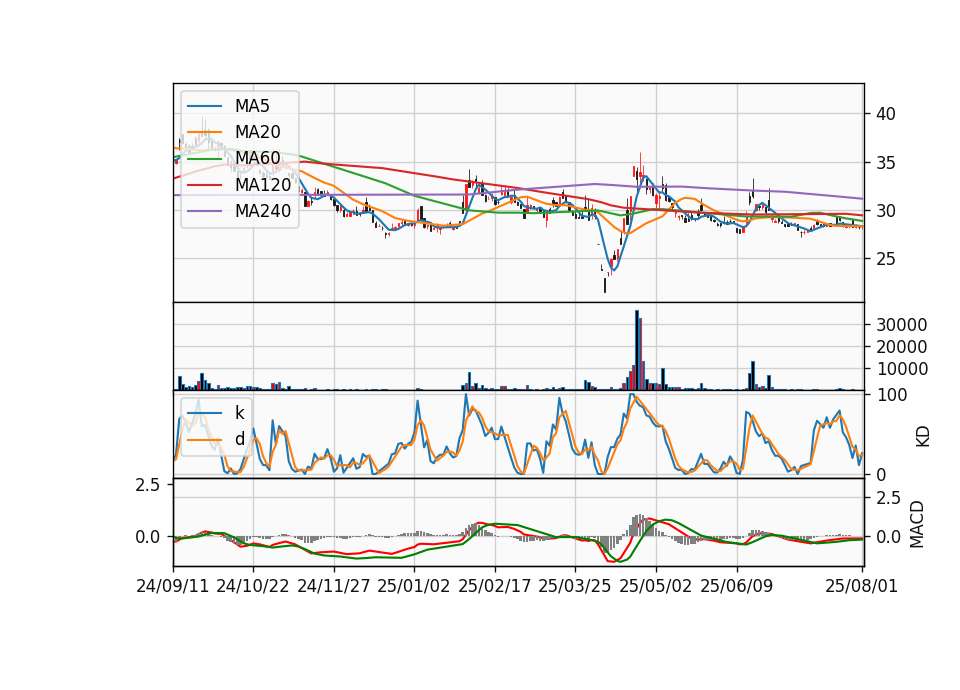Click the volume axis value 30000

tap(901, 325)
